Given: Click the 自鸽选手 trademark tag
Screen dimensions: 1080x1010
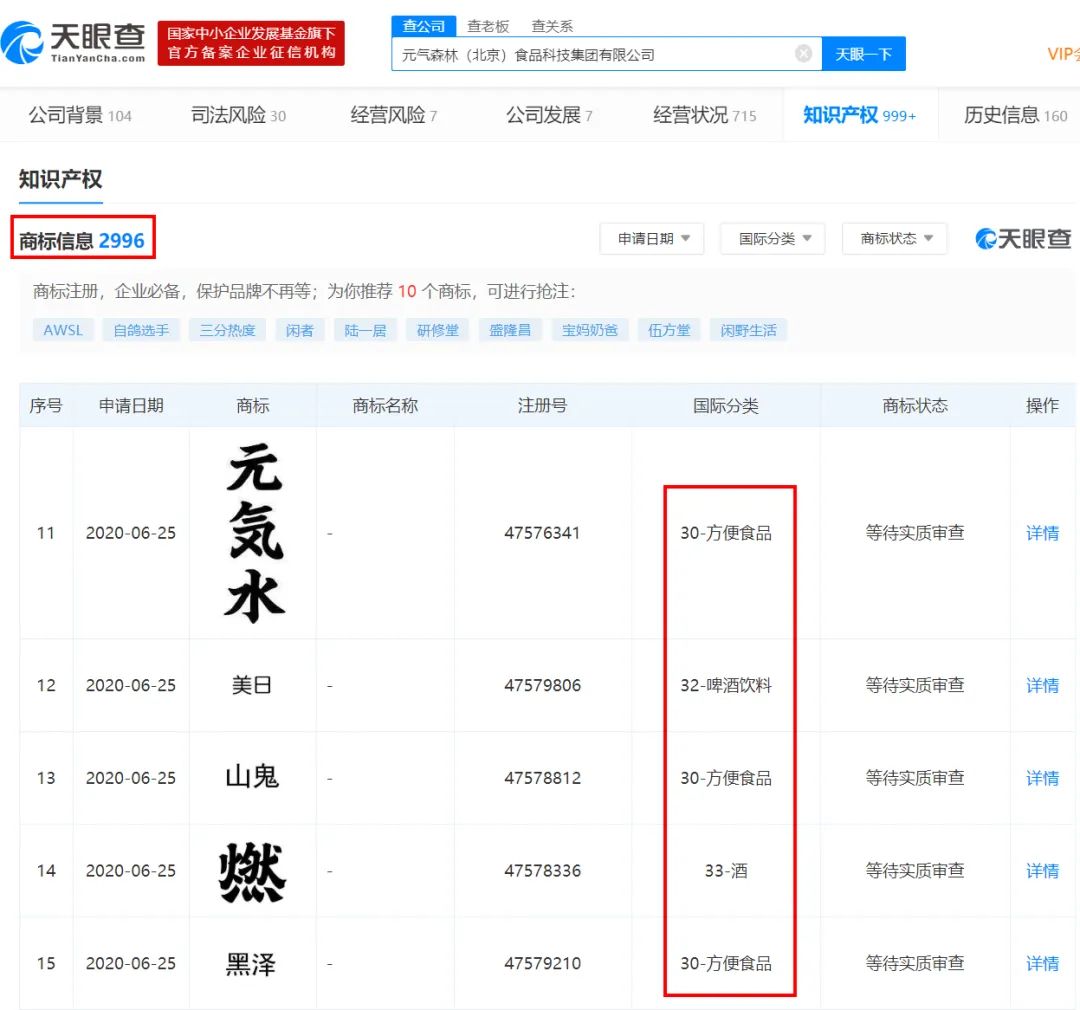Looking at the screenshot, I should point(141,330).
